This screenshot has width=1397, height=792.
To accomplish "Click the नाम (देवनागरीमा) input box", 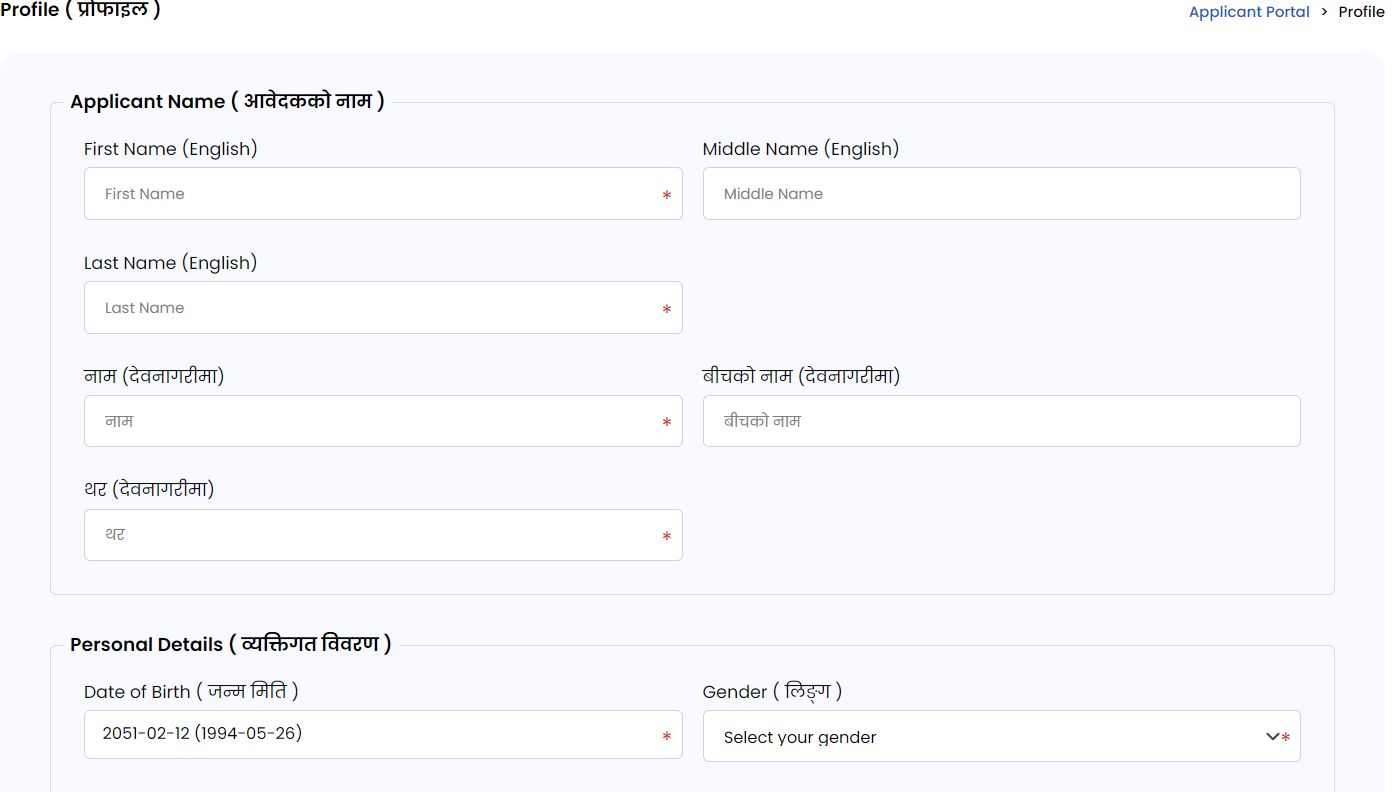I will pos(370,421).
